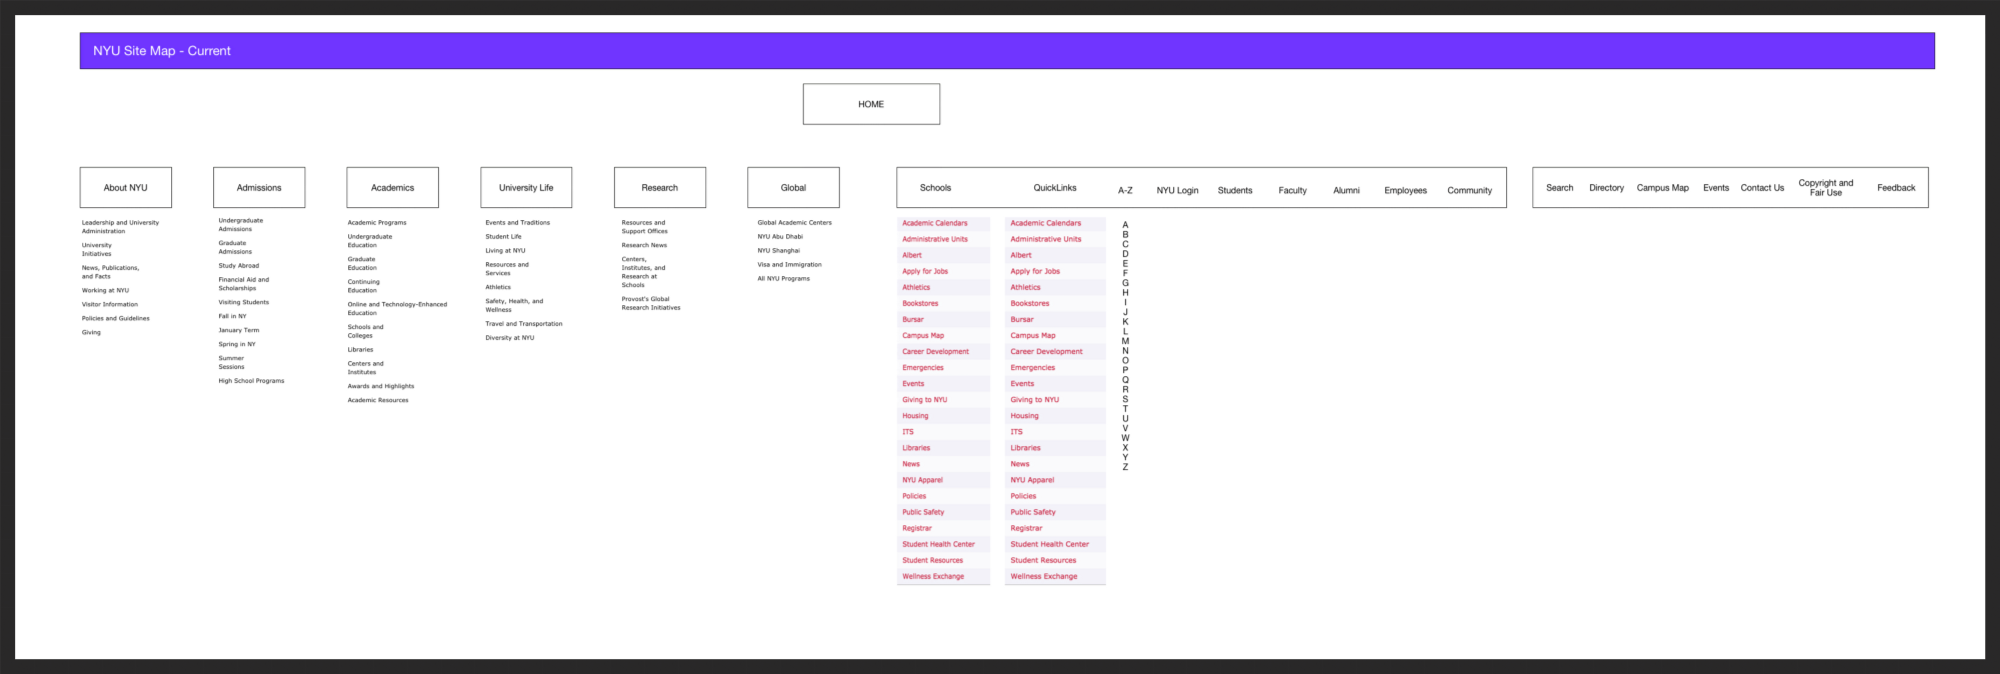Click the Community item
The image size is (2000, 674).
pos(1469,190)
